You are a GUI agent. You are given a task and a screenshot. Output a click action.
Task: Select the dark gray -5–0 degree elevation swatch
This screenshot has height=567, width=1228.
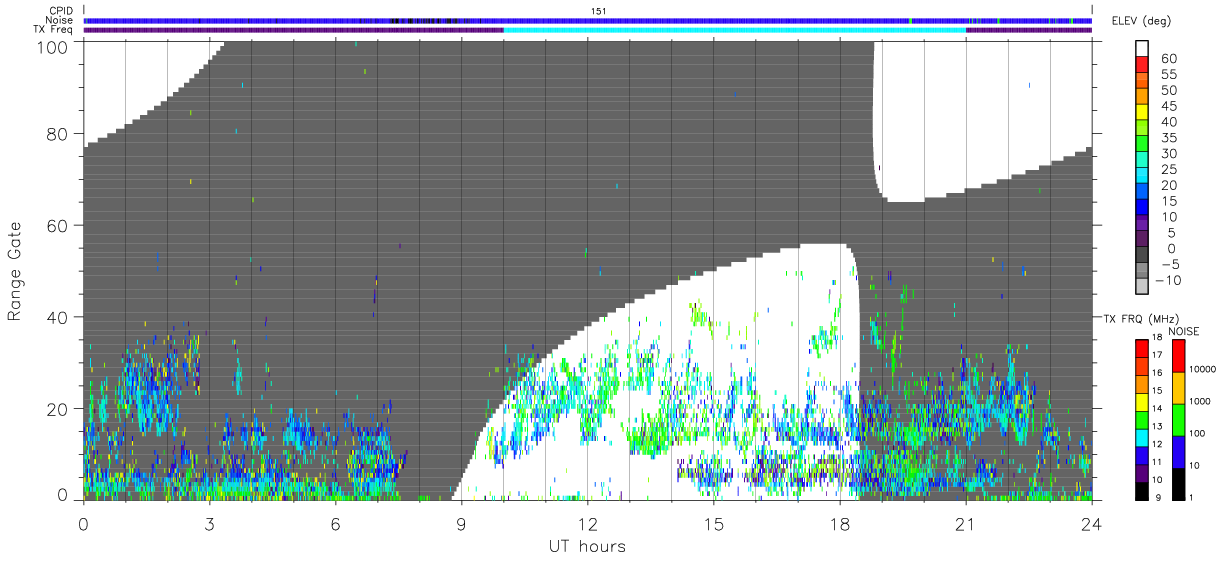point(1142,256)
